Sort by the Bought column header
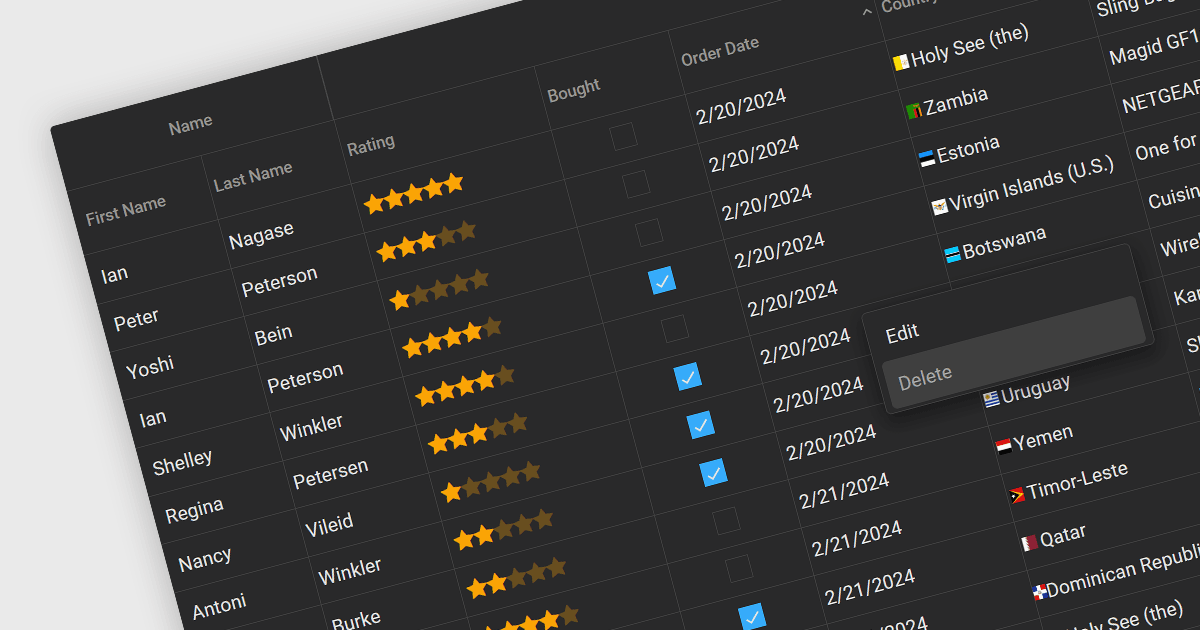 click(574, 91)
